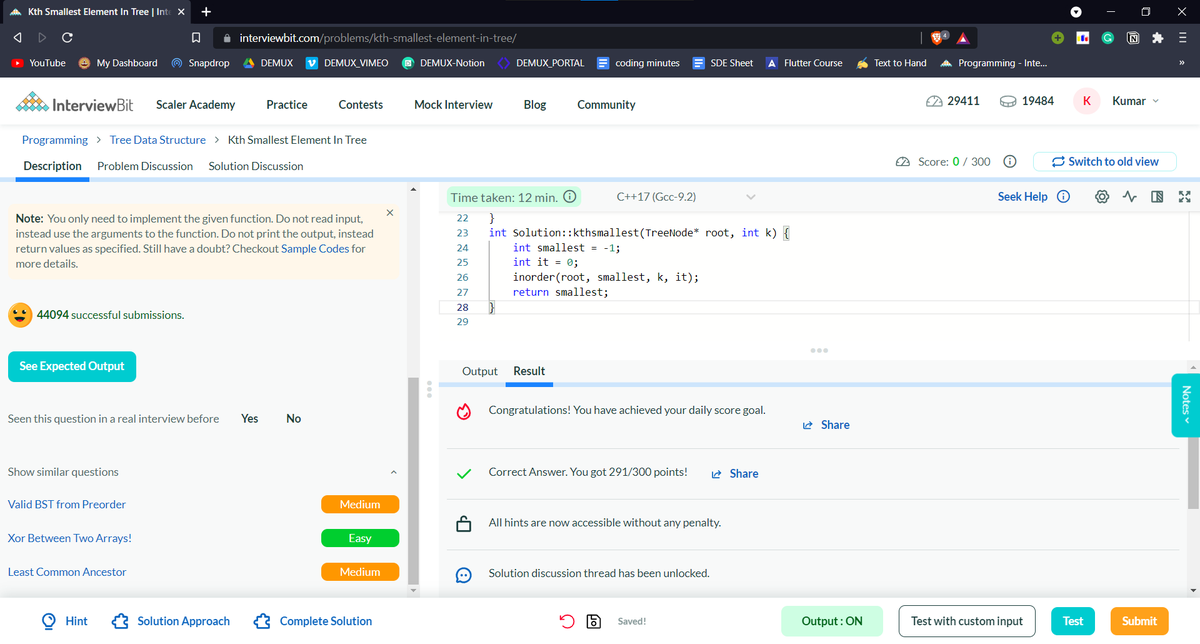This screenshot has height=644, width=1200.
Task: Open Least Common Ancestor question
Action: tap(67, 572)
